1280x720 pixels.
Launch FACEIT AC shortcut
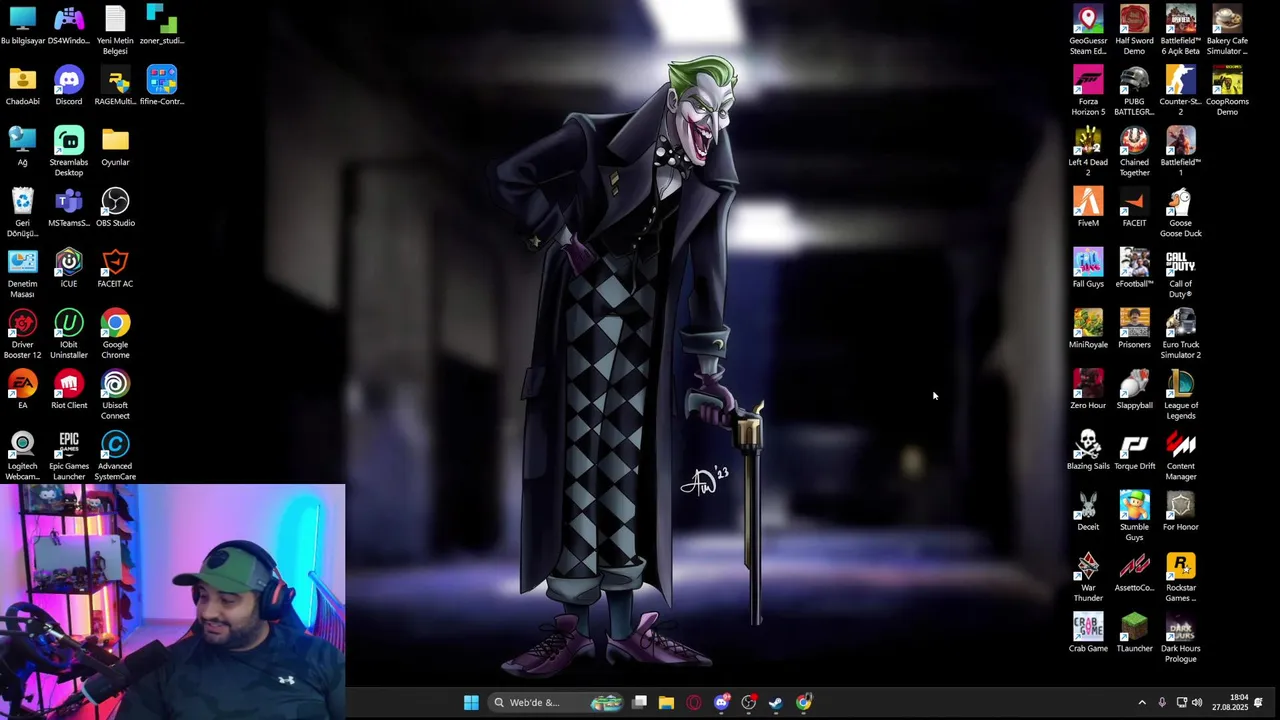(x=115, y=268)
